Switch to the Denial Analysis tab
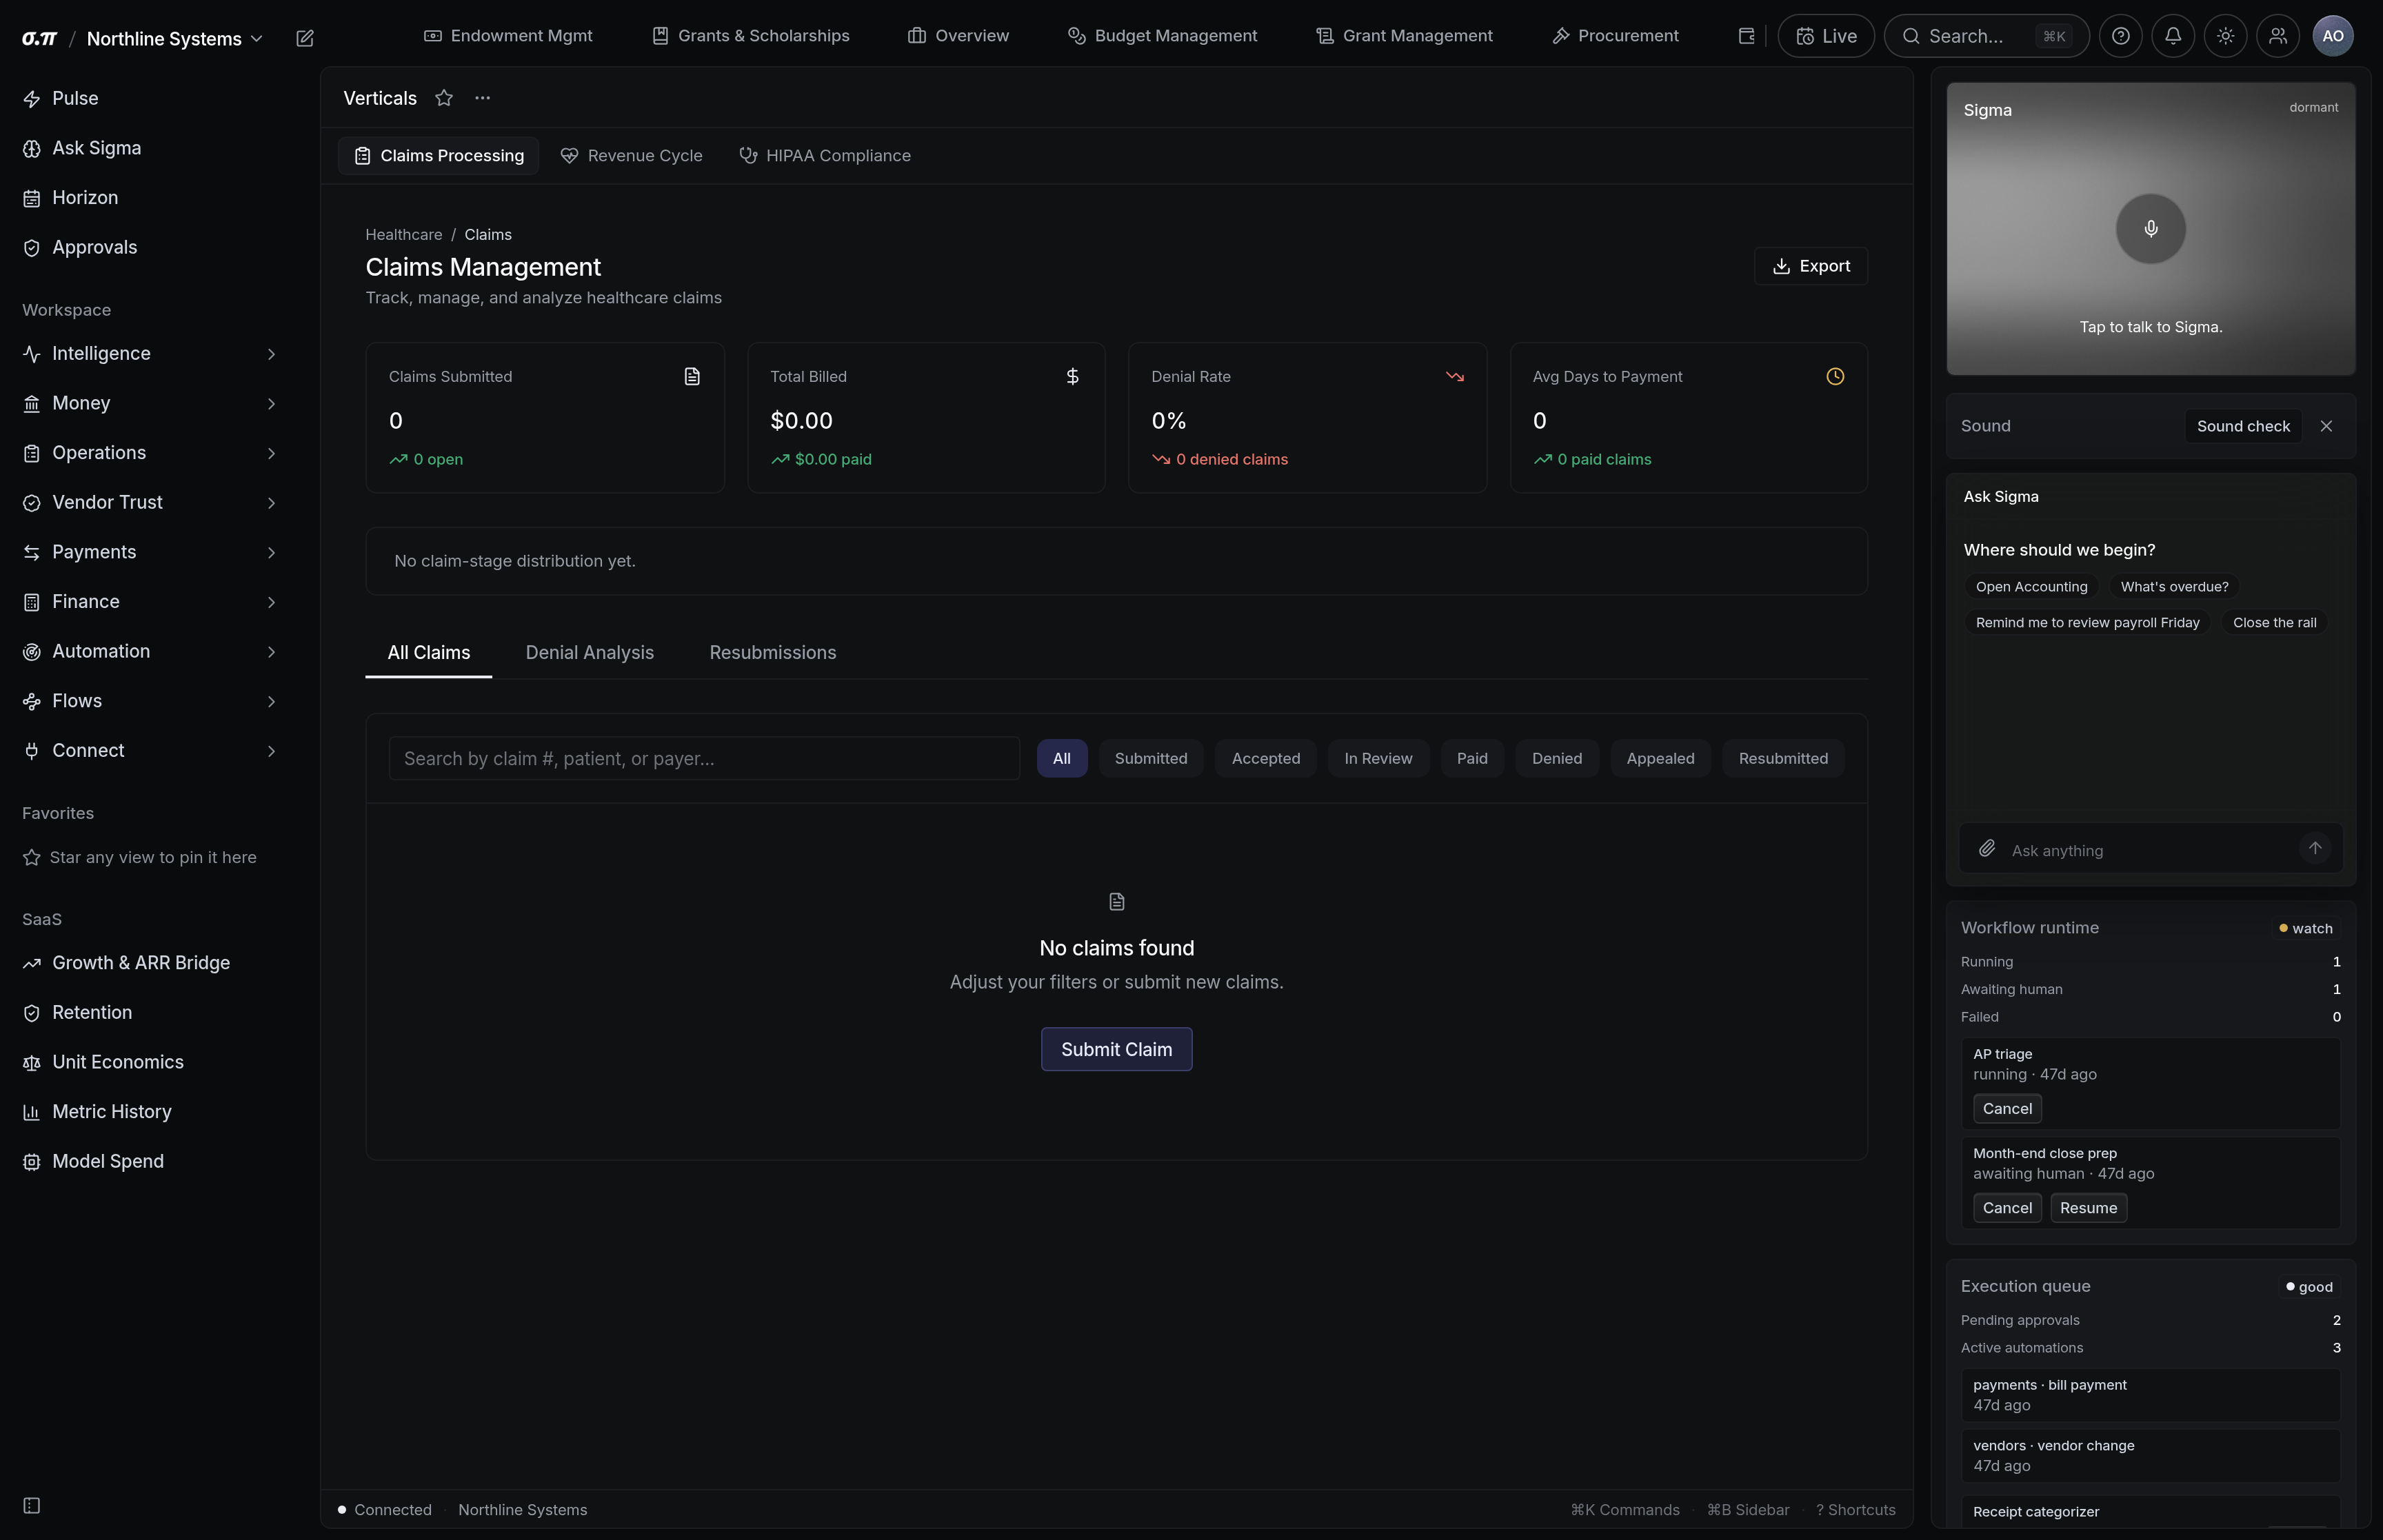The width and height of the screenshot is (2383, 1540). pos(589,653)
